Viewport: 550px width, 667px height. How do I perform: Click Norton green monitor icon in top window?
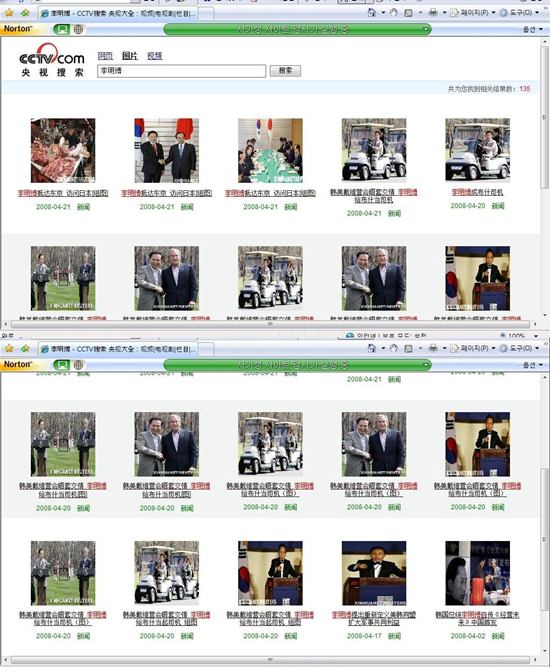click(x=62, y=29)
